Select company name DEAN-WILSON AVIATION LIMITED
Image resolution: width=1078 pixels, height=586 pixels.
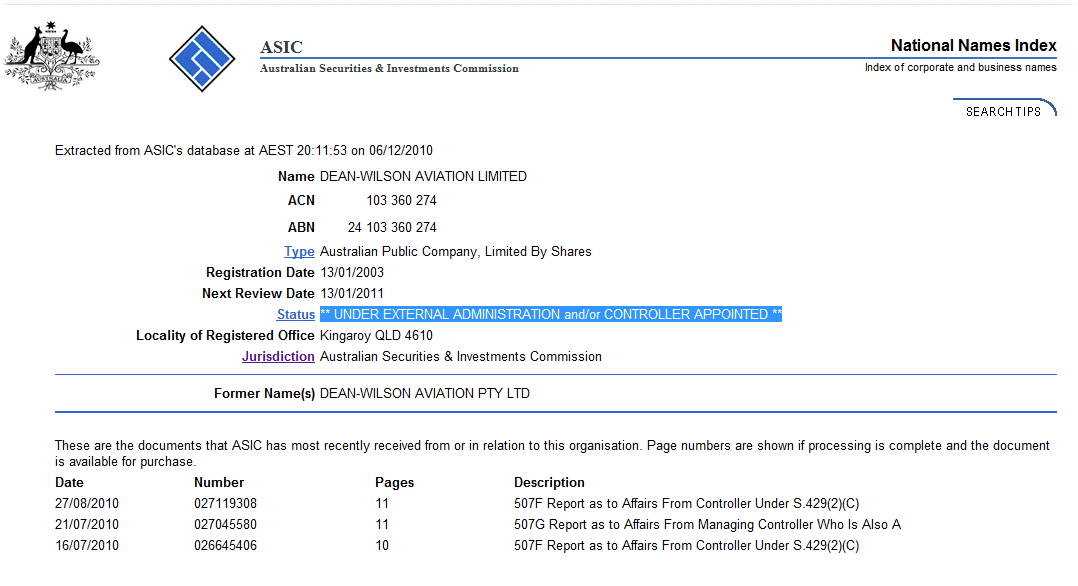[423, 177]
